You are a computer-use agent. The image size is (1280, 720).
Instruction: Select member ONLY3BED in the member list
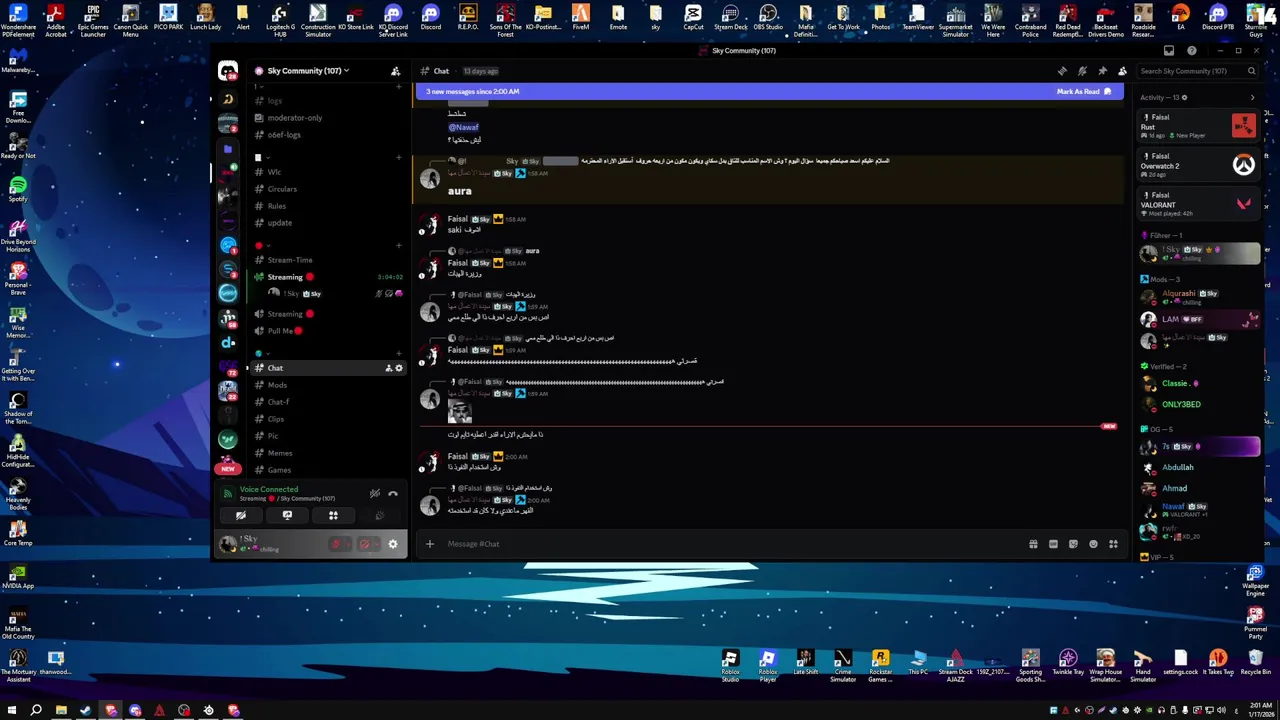(1199, 404)
